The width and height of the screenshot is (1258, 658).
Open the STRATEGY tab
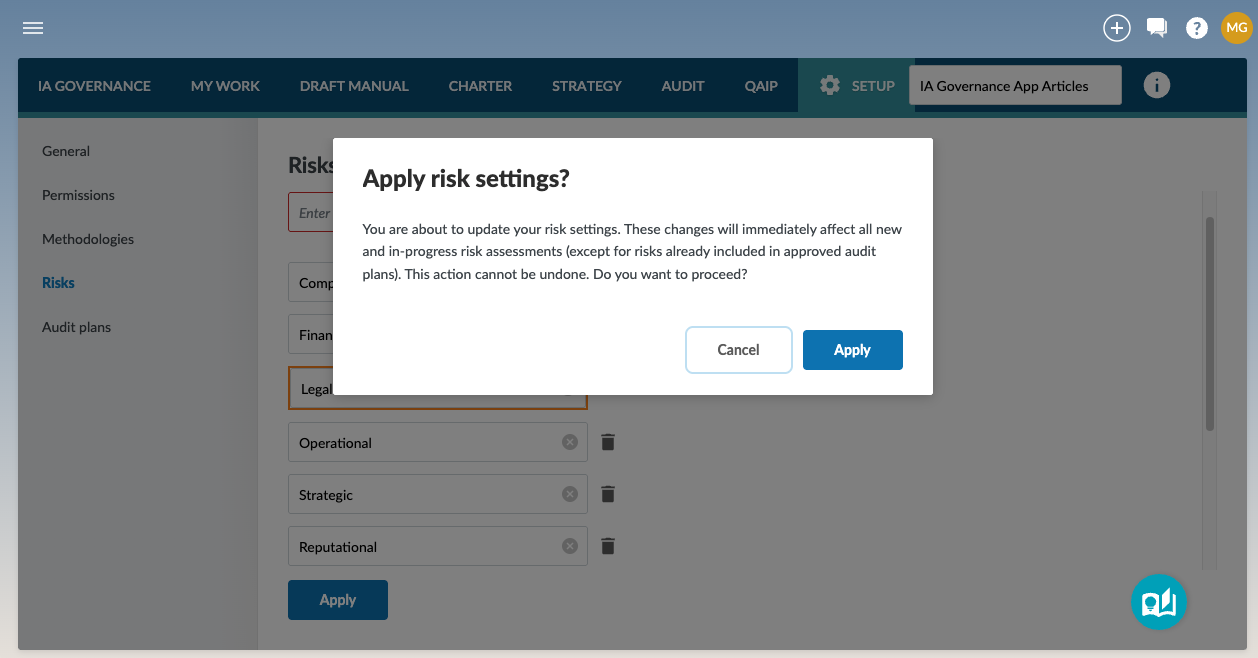pos(587,86)
